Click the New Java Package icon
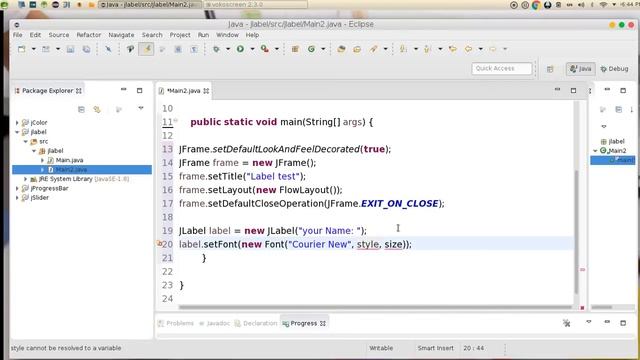This screenshot has width=640, height=360. (x=295, y=49)
